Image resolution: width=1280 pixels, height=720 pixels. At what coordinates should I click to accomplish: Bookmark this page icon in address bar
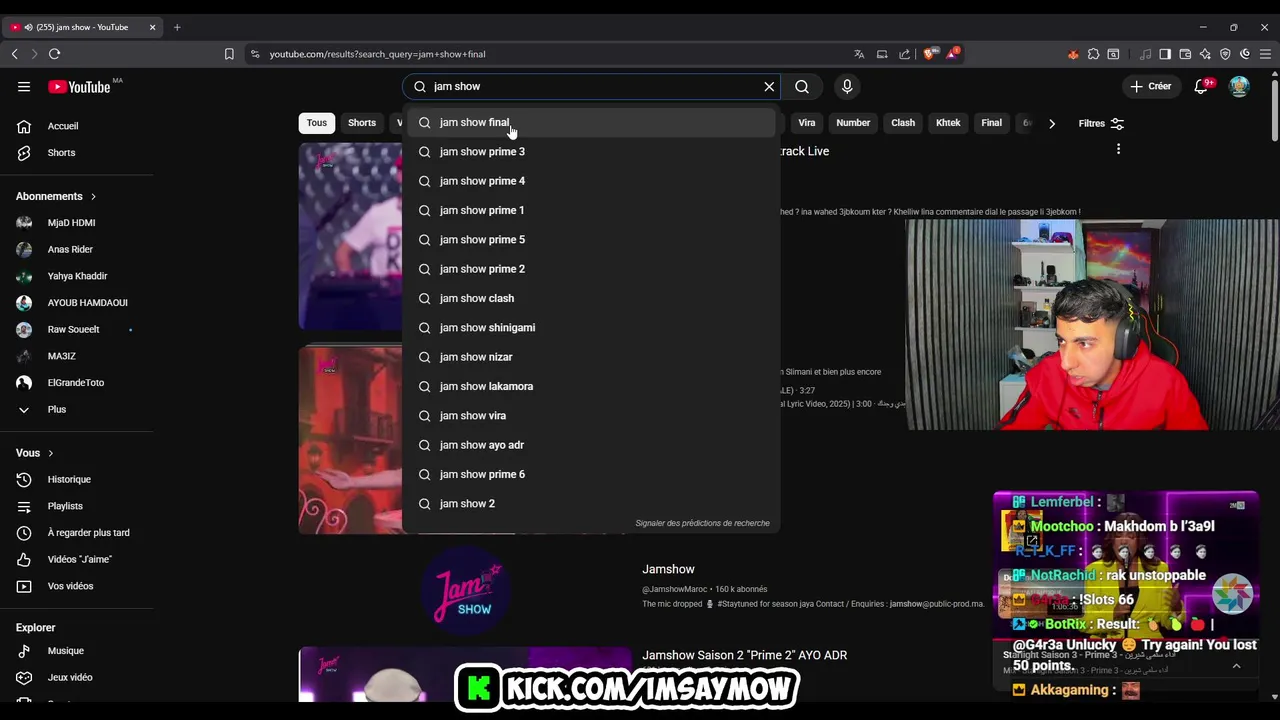pos(229,54)
